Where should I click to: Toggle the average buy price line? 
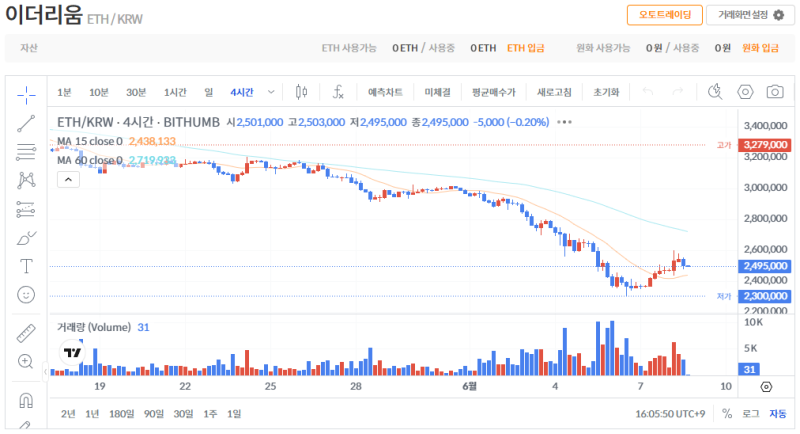click(x=493, y=92)
